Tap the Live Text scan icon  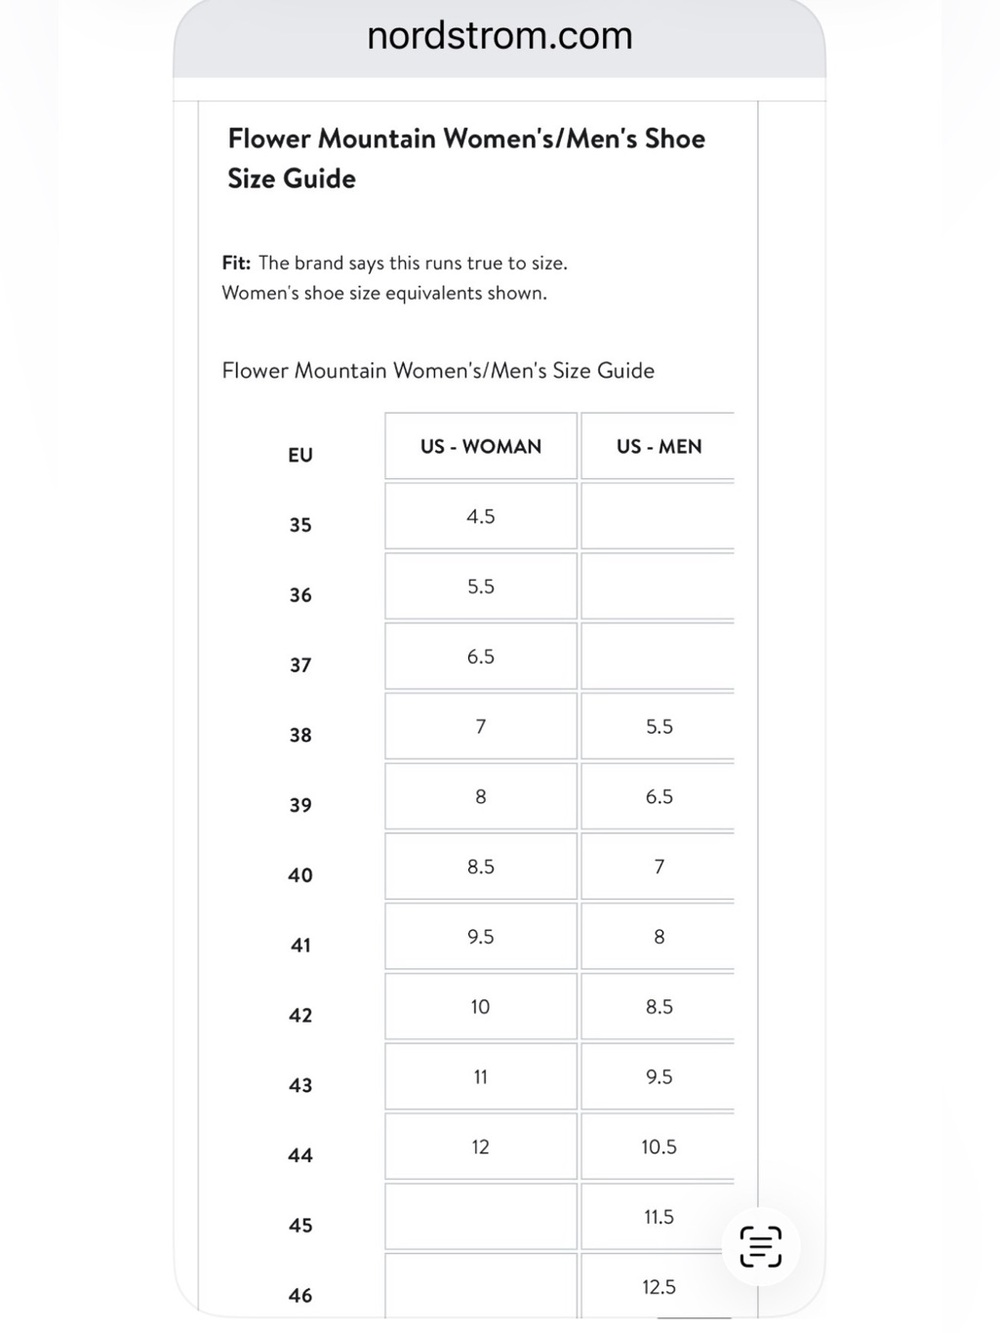(x=760, y=1246)
